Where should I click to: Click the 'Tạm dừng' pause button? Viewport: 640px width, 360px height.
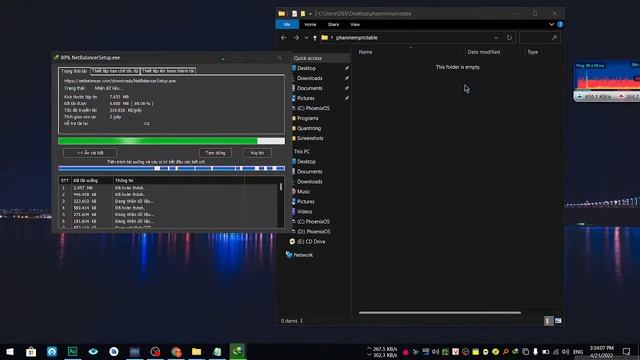(x=215, y=153)
